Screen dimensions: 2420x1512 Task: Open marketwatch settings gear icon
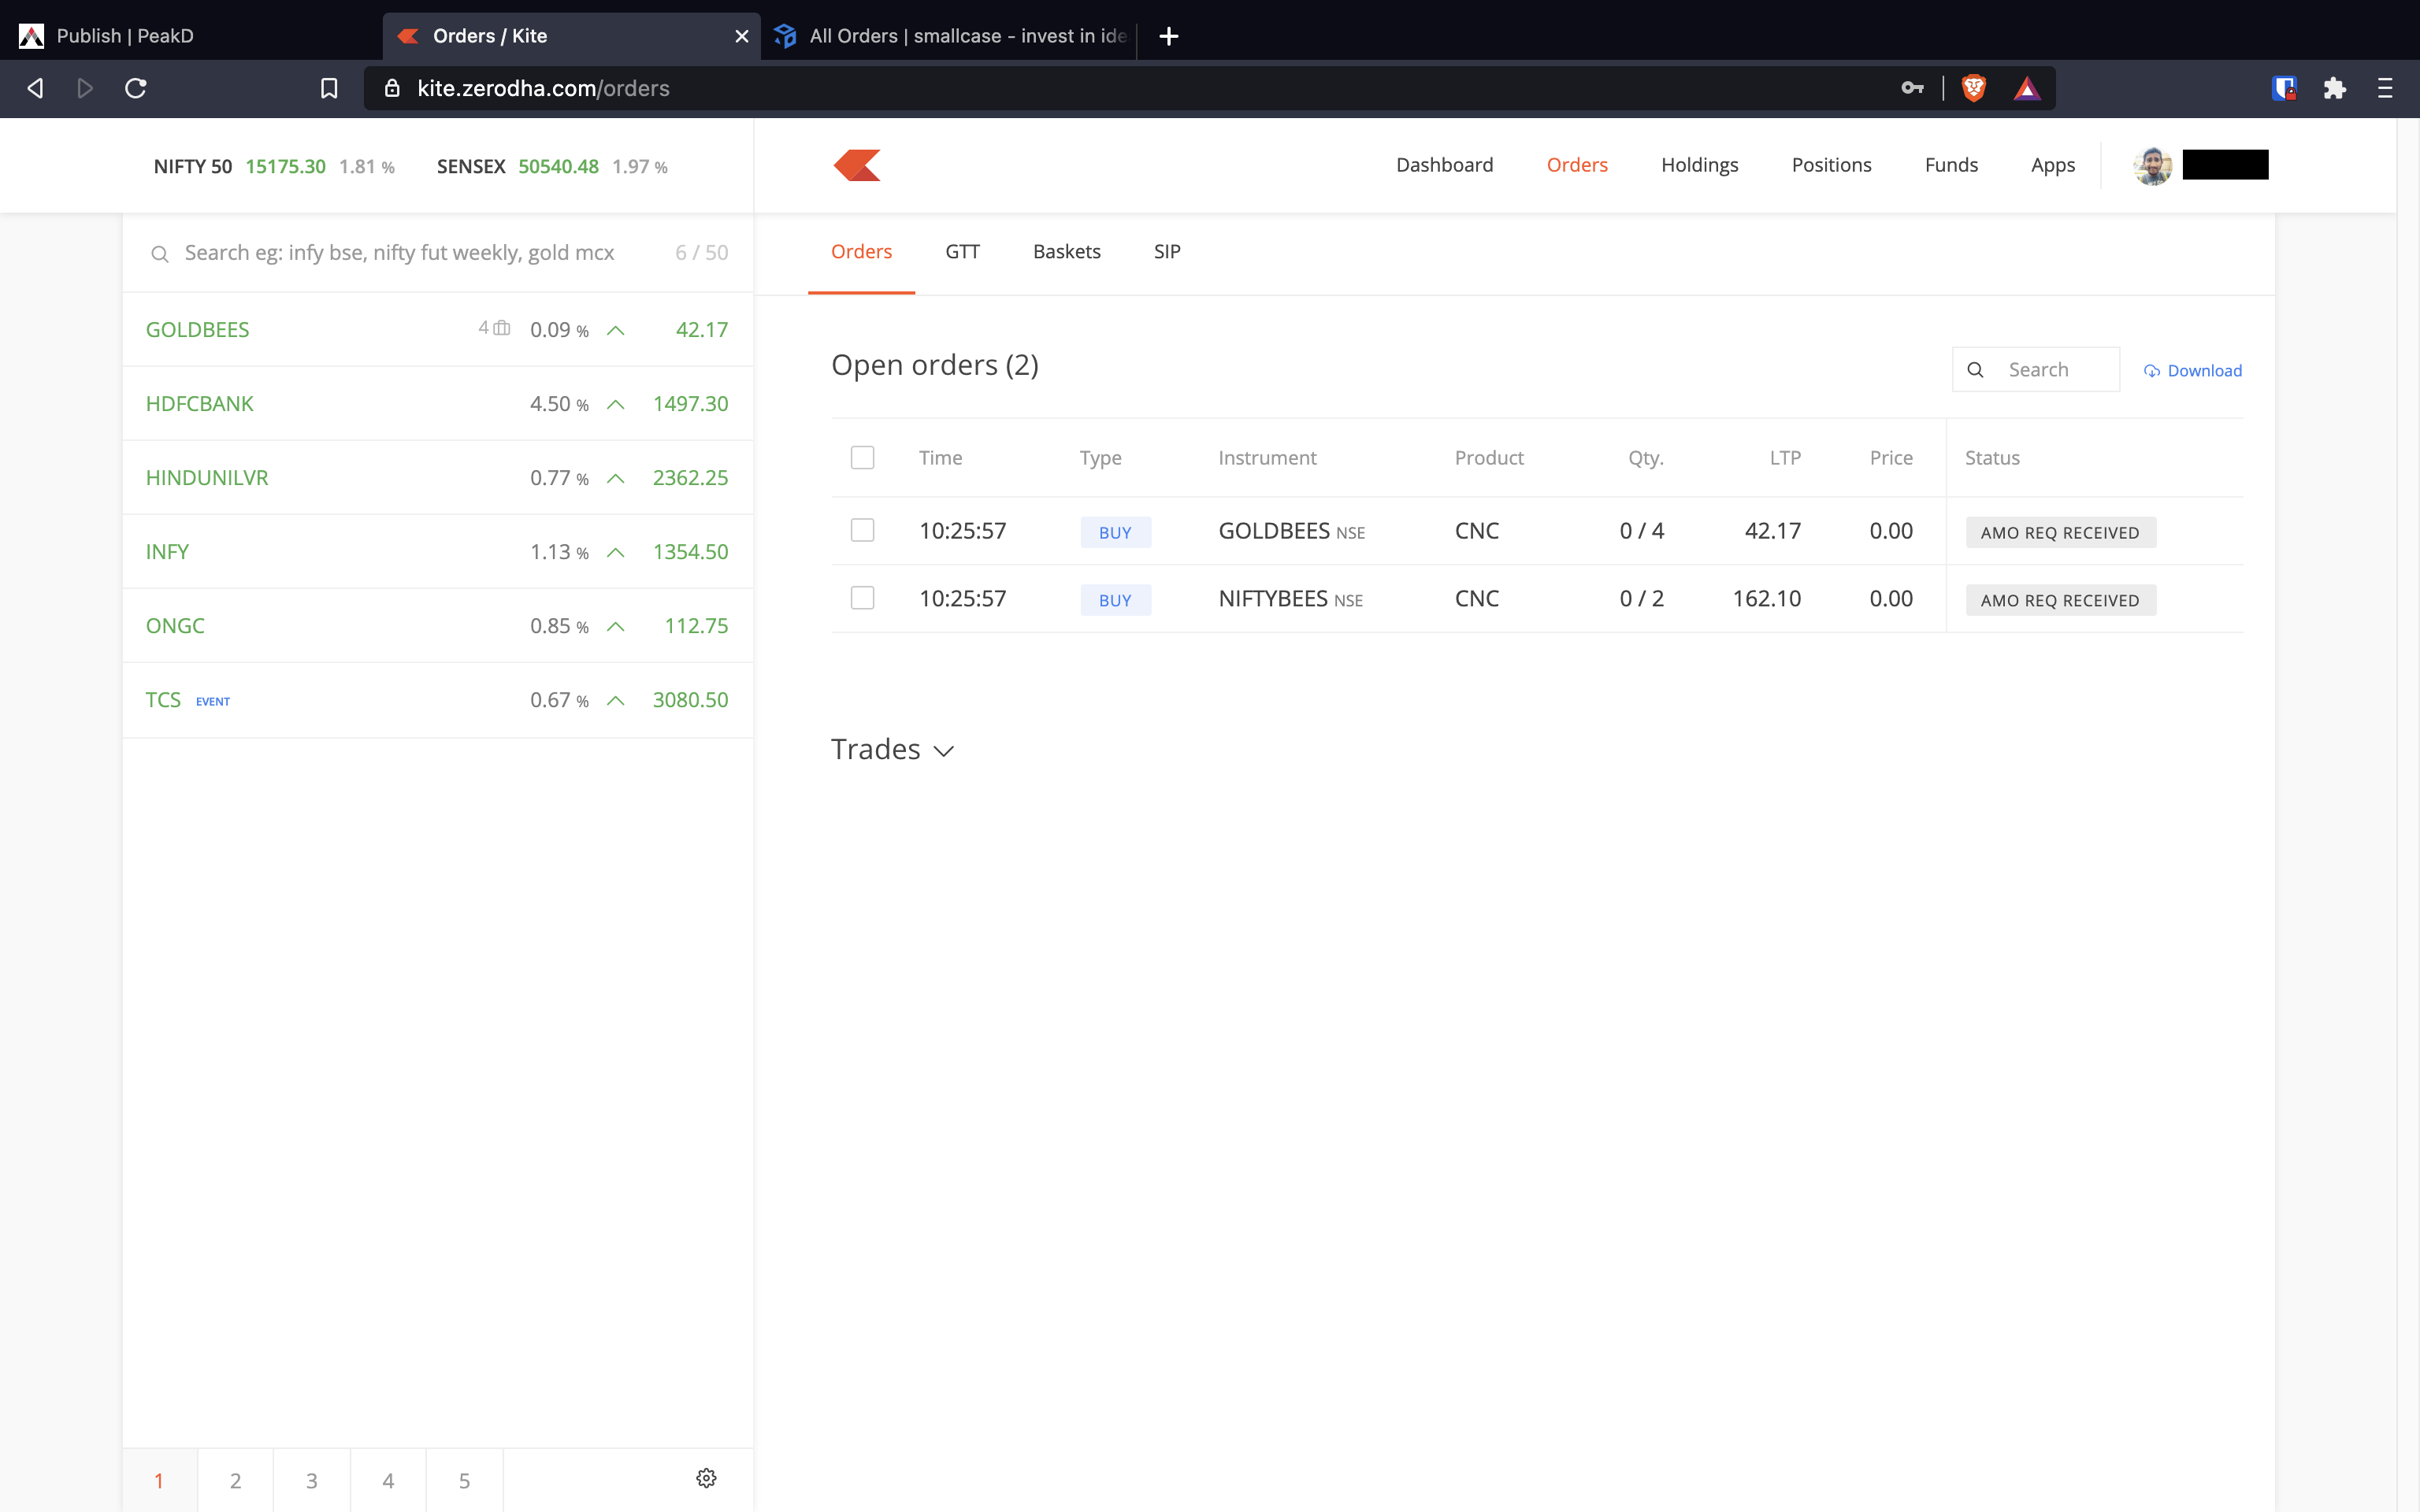[706, 1478]
